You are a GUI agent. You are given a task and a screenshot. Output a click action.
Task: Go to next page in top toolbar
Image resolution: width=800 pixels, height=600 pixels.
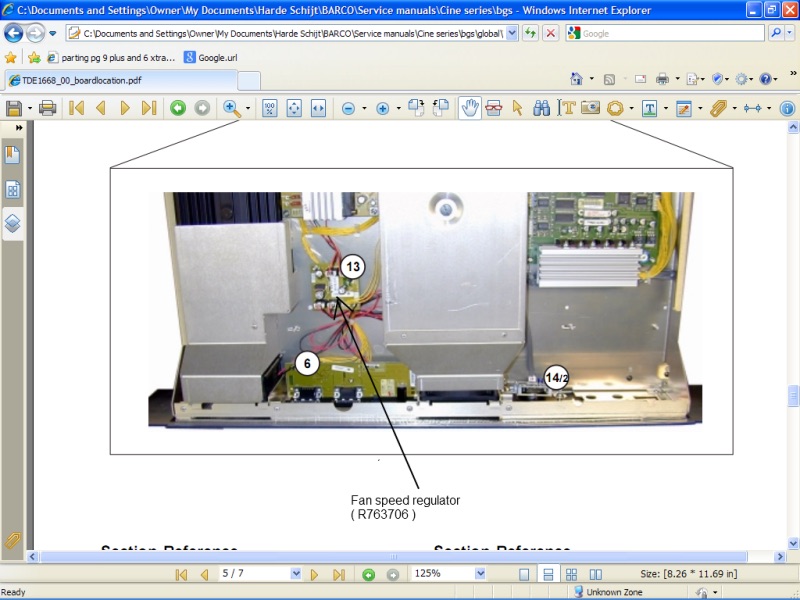tap(124, 108)
